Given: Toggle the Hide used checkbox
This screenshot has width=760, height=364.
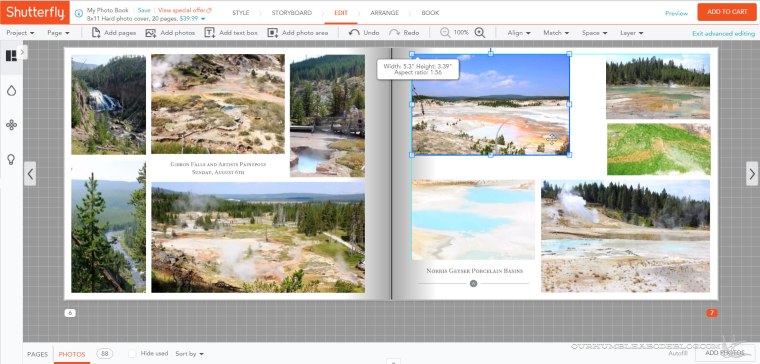Looking at the screenshot, I should click(132, 354).
